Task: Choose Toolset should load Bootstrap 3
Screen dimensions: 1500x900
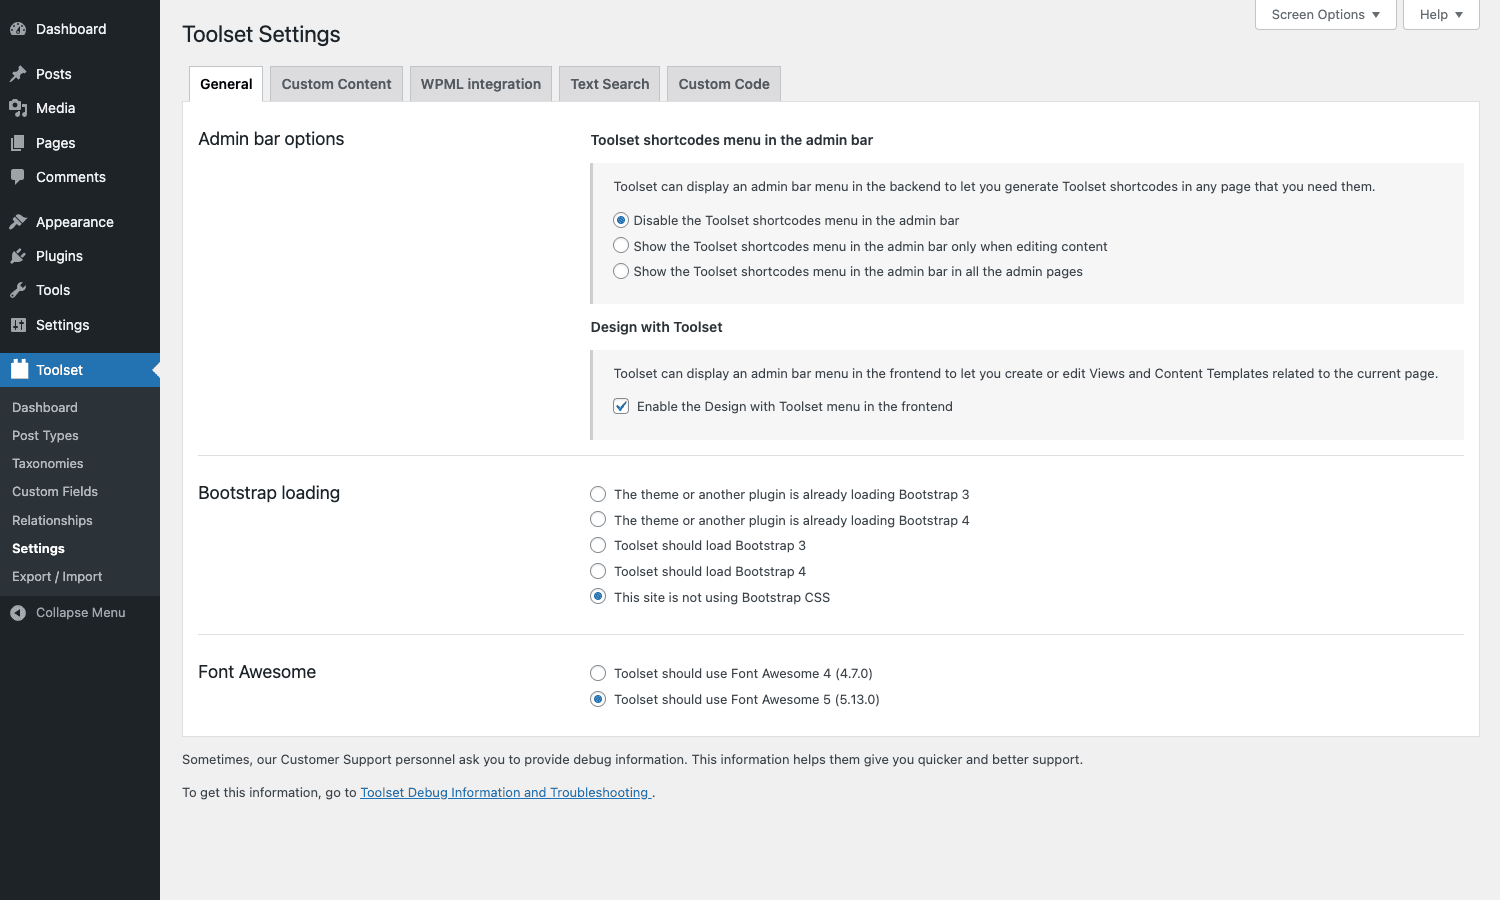Action: (x=598, y=545)
